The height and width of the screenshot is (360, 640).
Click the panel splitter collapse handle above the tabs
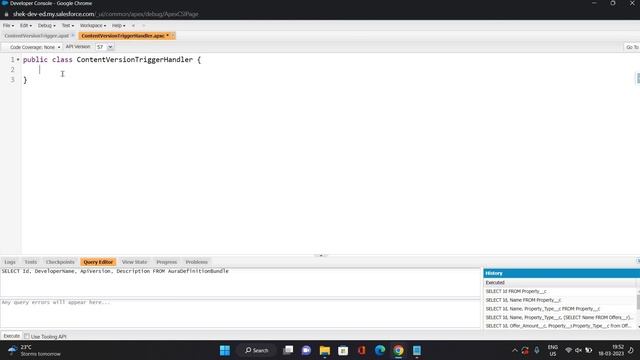point(321,256)
